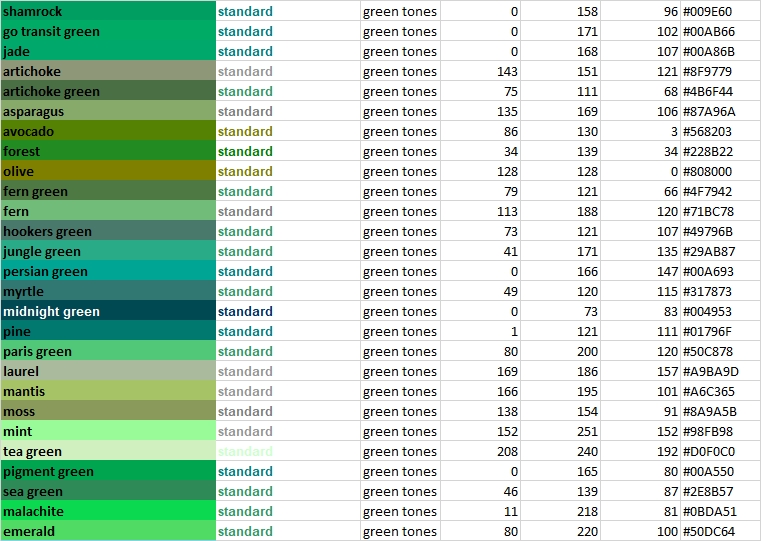Select hex code #009E60
The width and height of the screenshot is (761, 541).
coord(707,11)
